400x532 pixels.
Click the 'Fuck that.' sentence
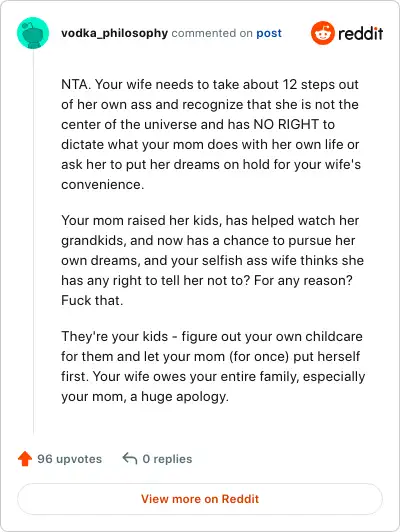pyautogui.click(x=92, y=300)
